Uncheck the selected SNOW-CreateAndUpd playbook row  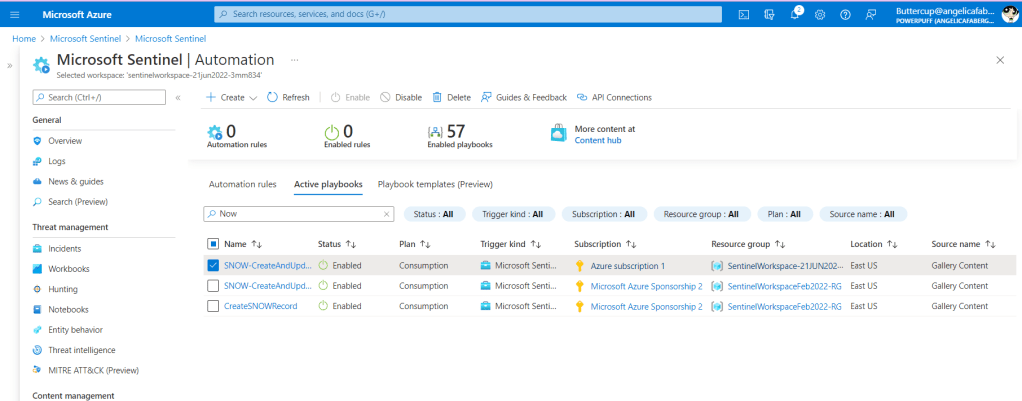[x=212, y=265]
